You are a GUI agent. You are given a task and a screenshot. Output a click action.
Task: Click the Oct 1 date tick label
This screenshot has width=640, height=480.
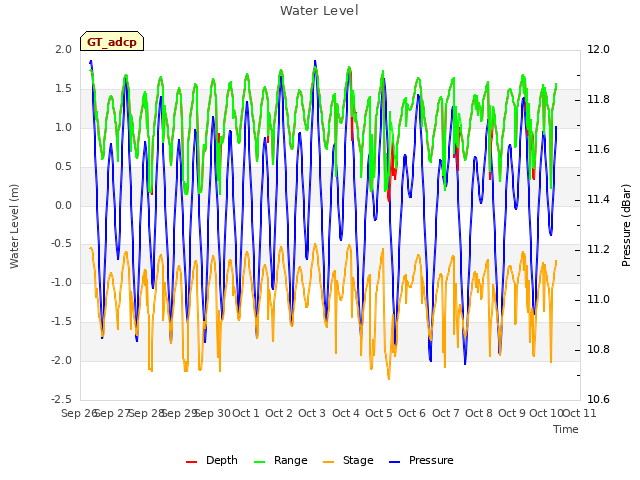tap(246, 413)
